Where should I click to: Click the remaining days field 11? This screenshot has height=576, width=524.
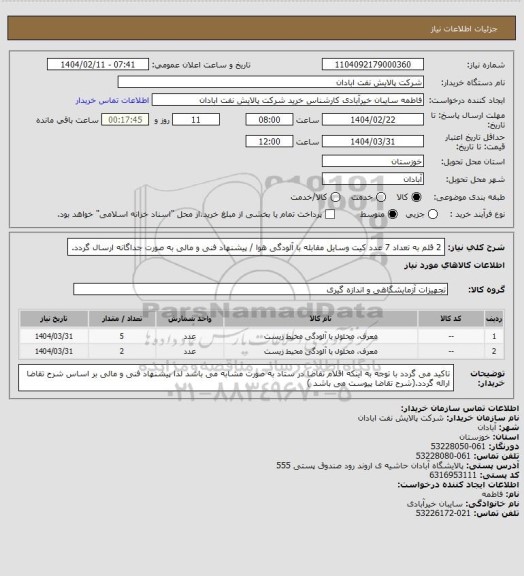pyautogui.click(x=196, y=120)
